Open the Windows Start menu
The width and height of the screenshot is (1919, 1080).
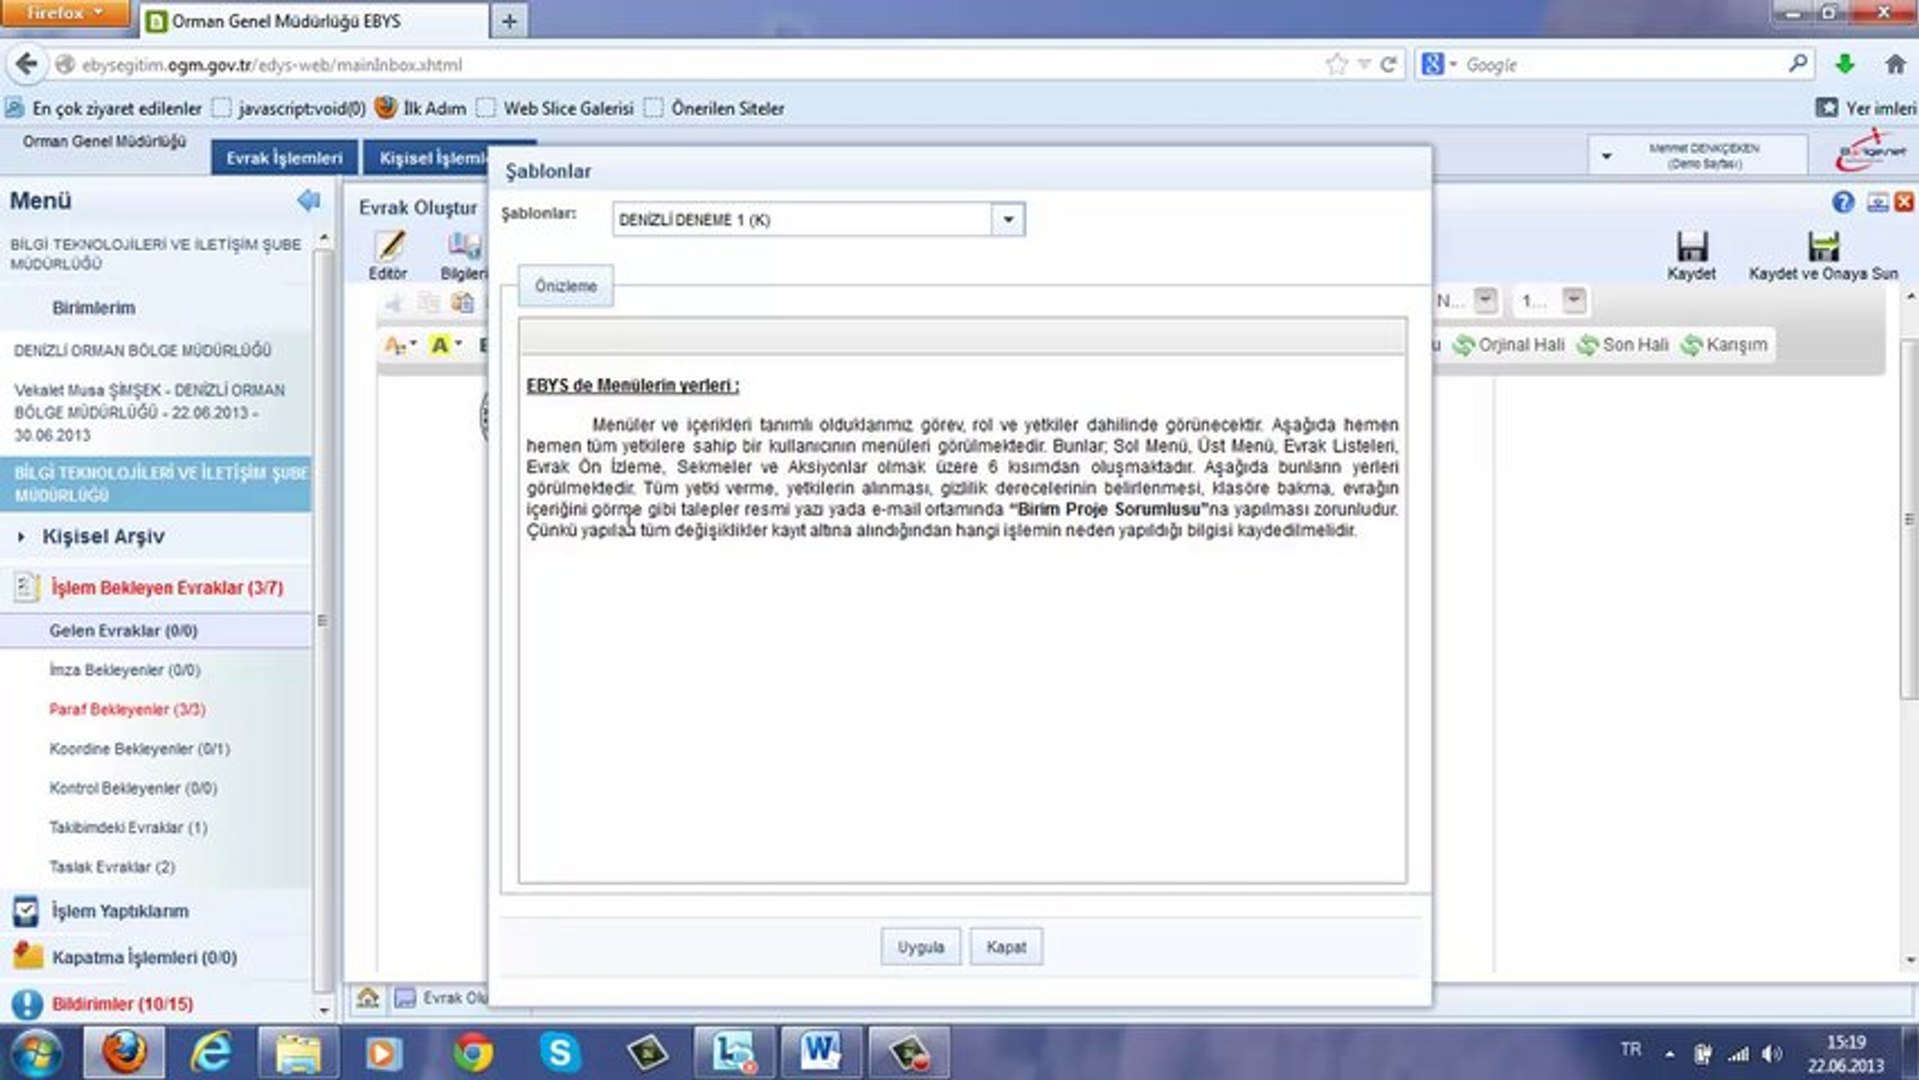point(36,1053)
